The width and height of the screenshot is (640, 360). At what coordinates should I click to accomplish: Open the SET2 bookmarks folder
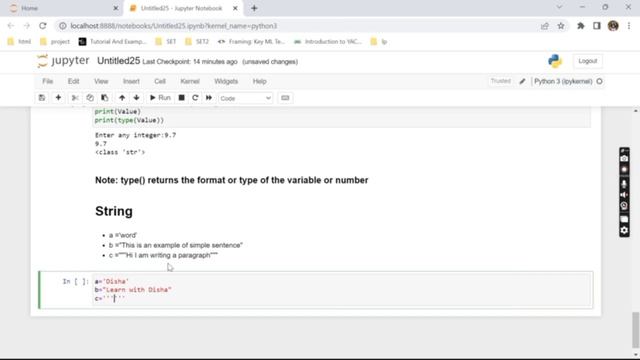pos(197,42)
